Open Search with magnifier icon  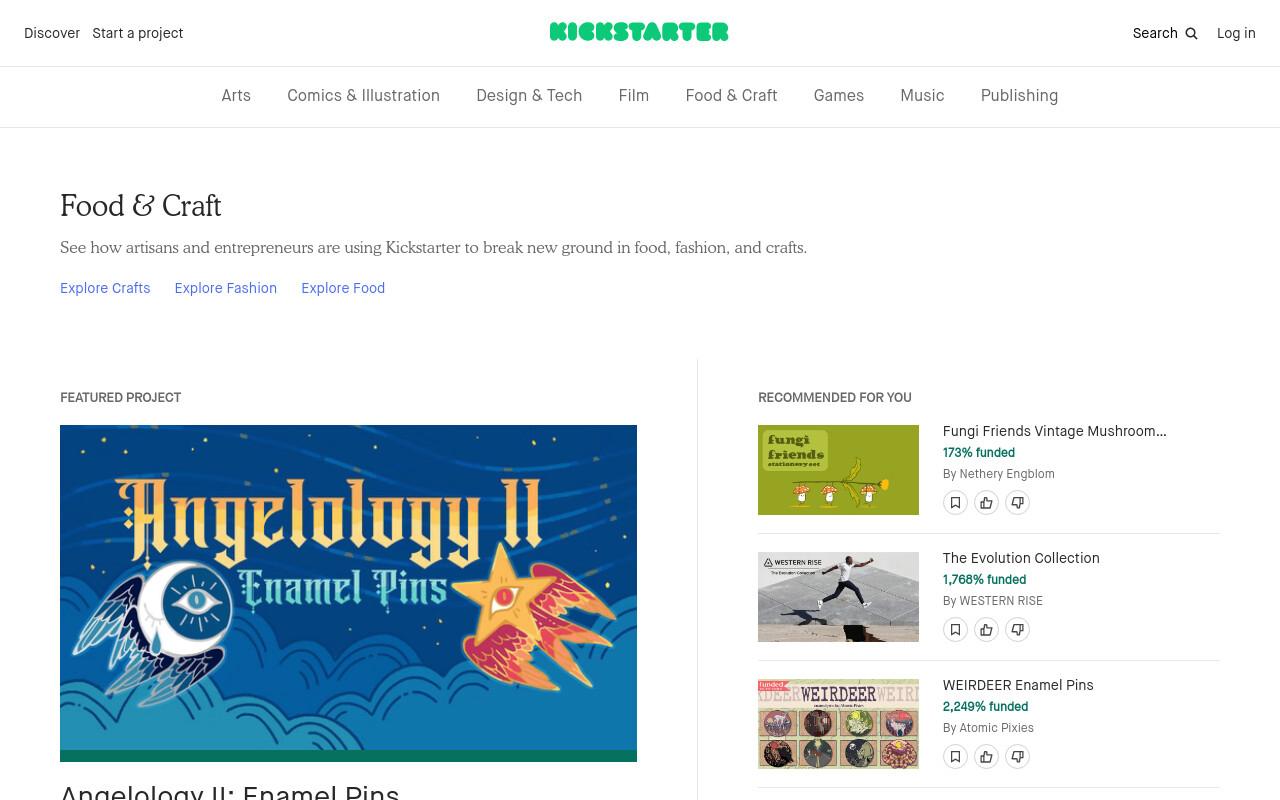coord(1165,33)
